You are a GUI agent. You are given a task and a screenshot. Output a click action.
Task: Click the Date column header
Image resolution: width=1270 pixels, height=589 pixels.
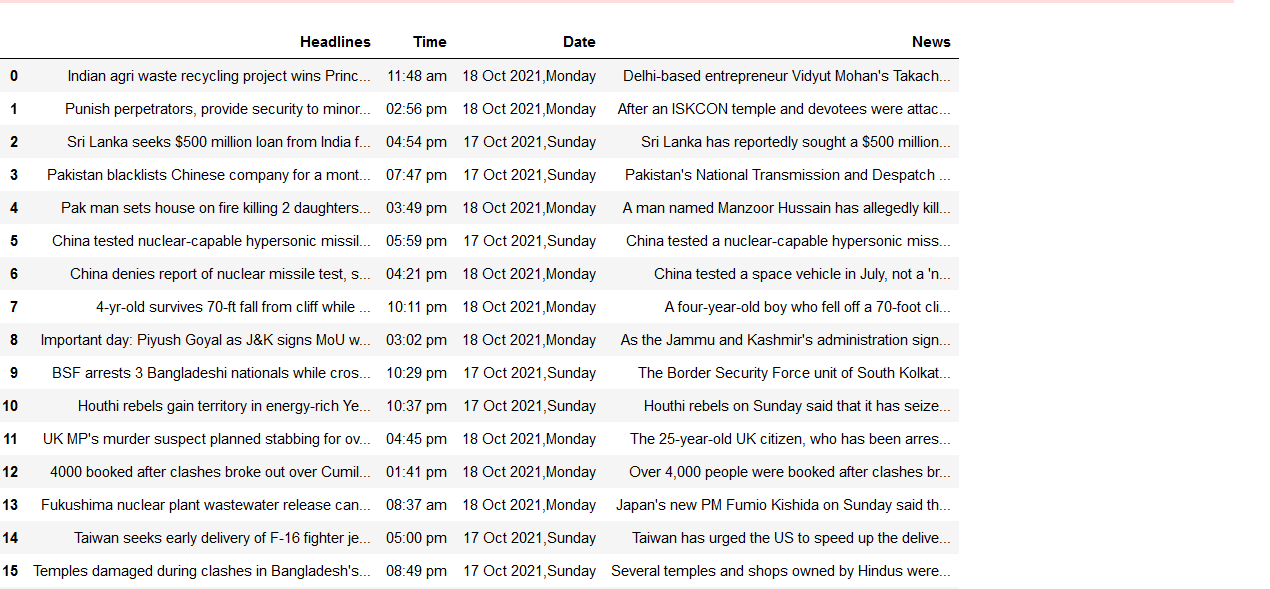click(x=579, y=42)
